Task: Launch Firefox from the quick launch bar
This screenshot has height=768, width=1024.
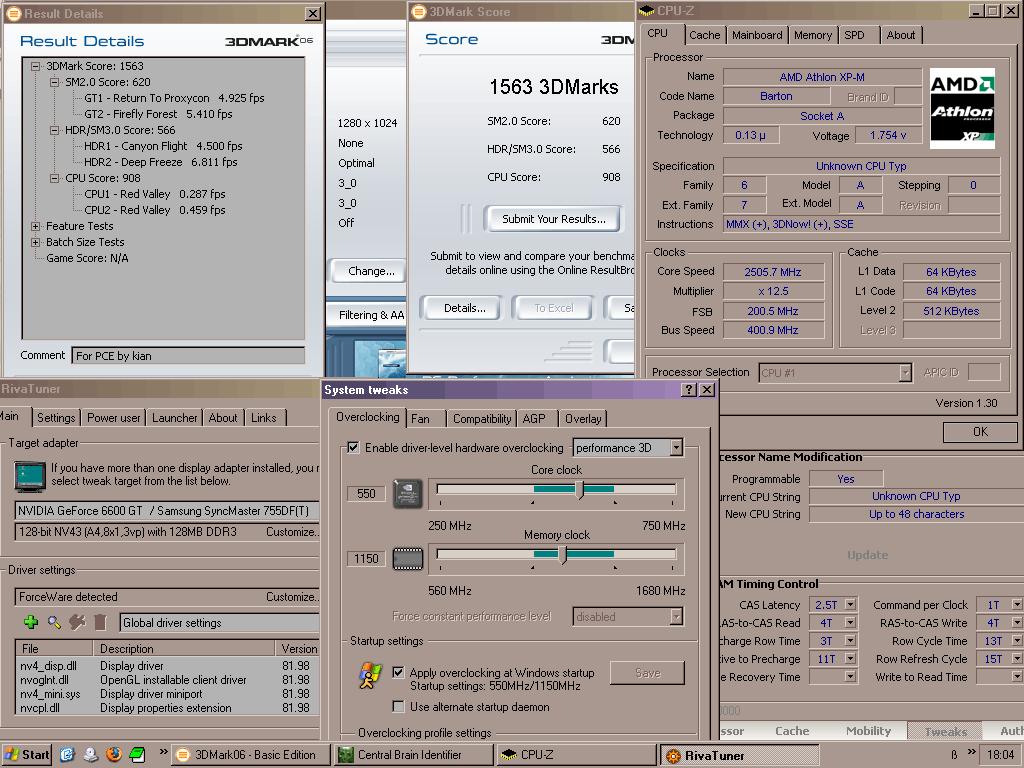Action: coord(113,754)
